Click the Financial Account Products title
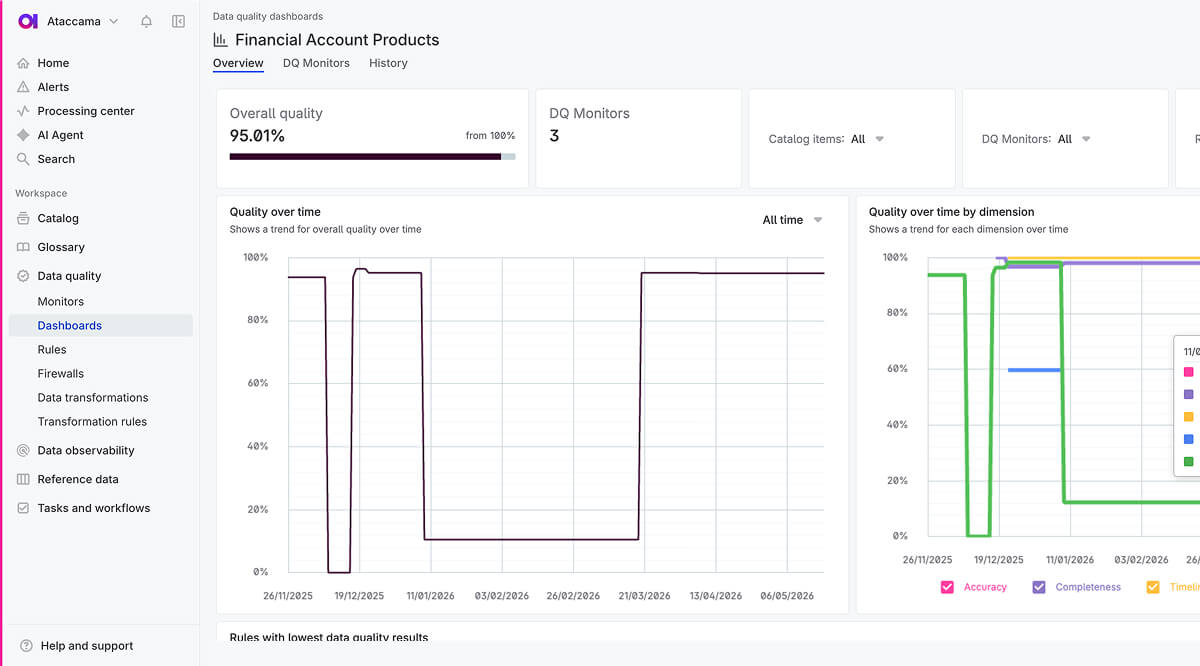The width and height of the screenshot is (1200, 666). pyautogui.click(x=337, y=40)
